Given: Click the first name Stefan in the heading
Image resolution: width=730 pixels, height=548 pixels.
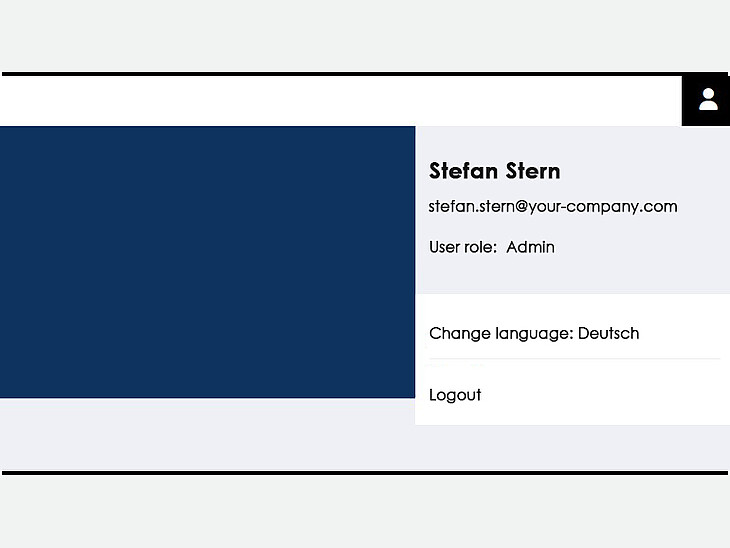Looking at the screenshot, I should (x=463, y=171).
